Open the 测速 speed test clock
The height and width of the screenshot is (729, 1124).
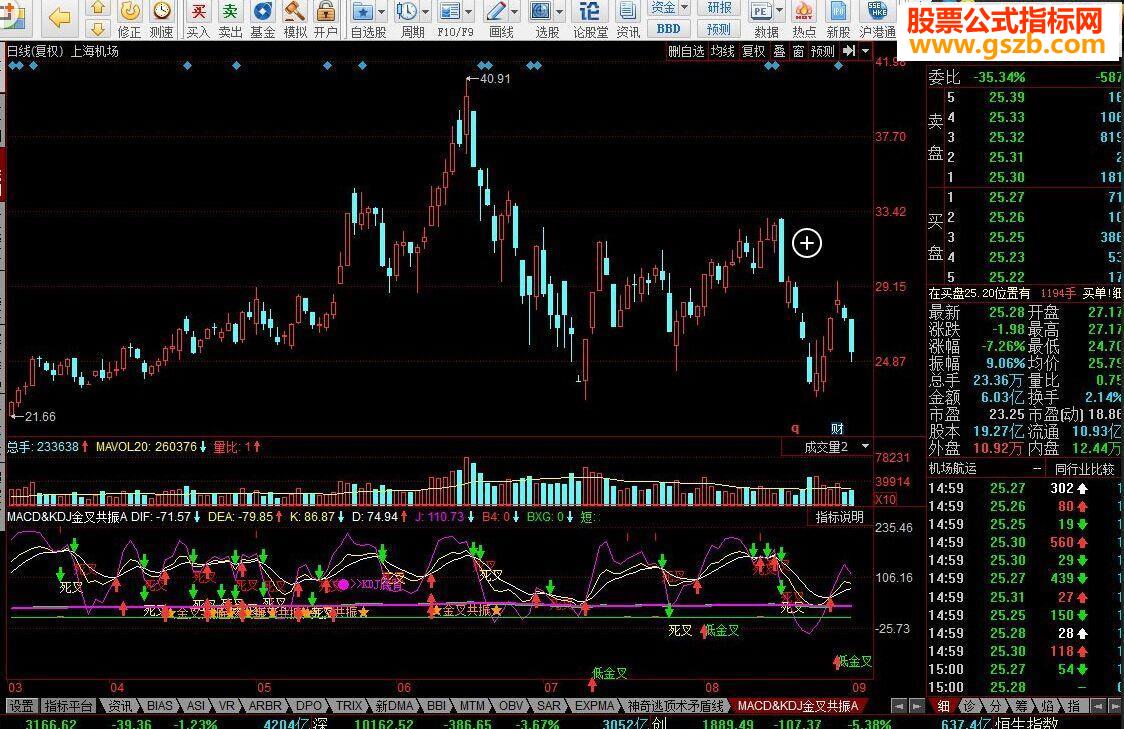[161, 19]
